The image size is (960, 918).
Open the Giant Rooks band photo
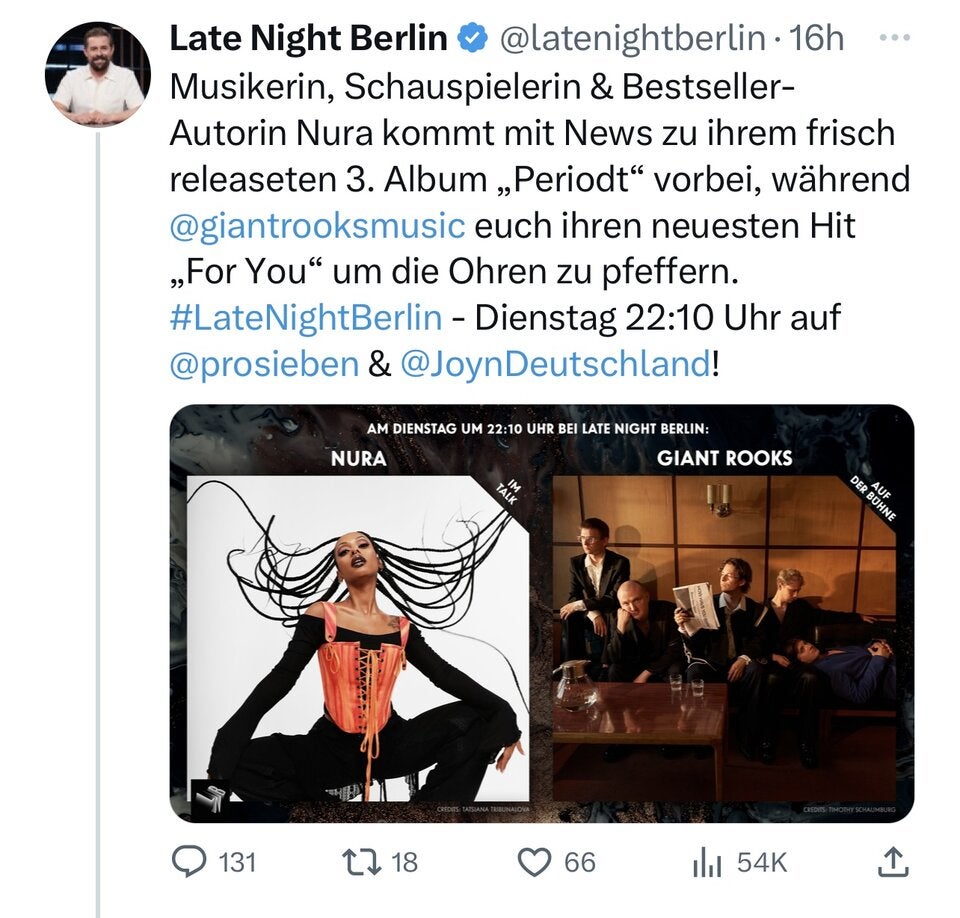tap(724, 638)
